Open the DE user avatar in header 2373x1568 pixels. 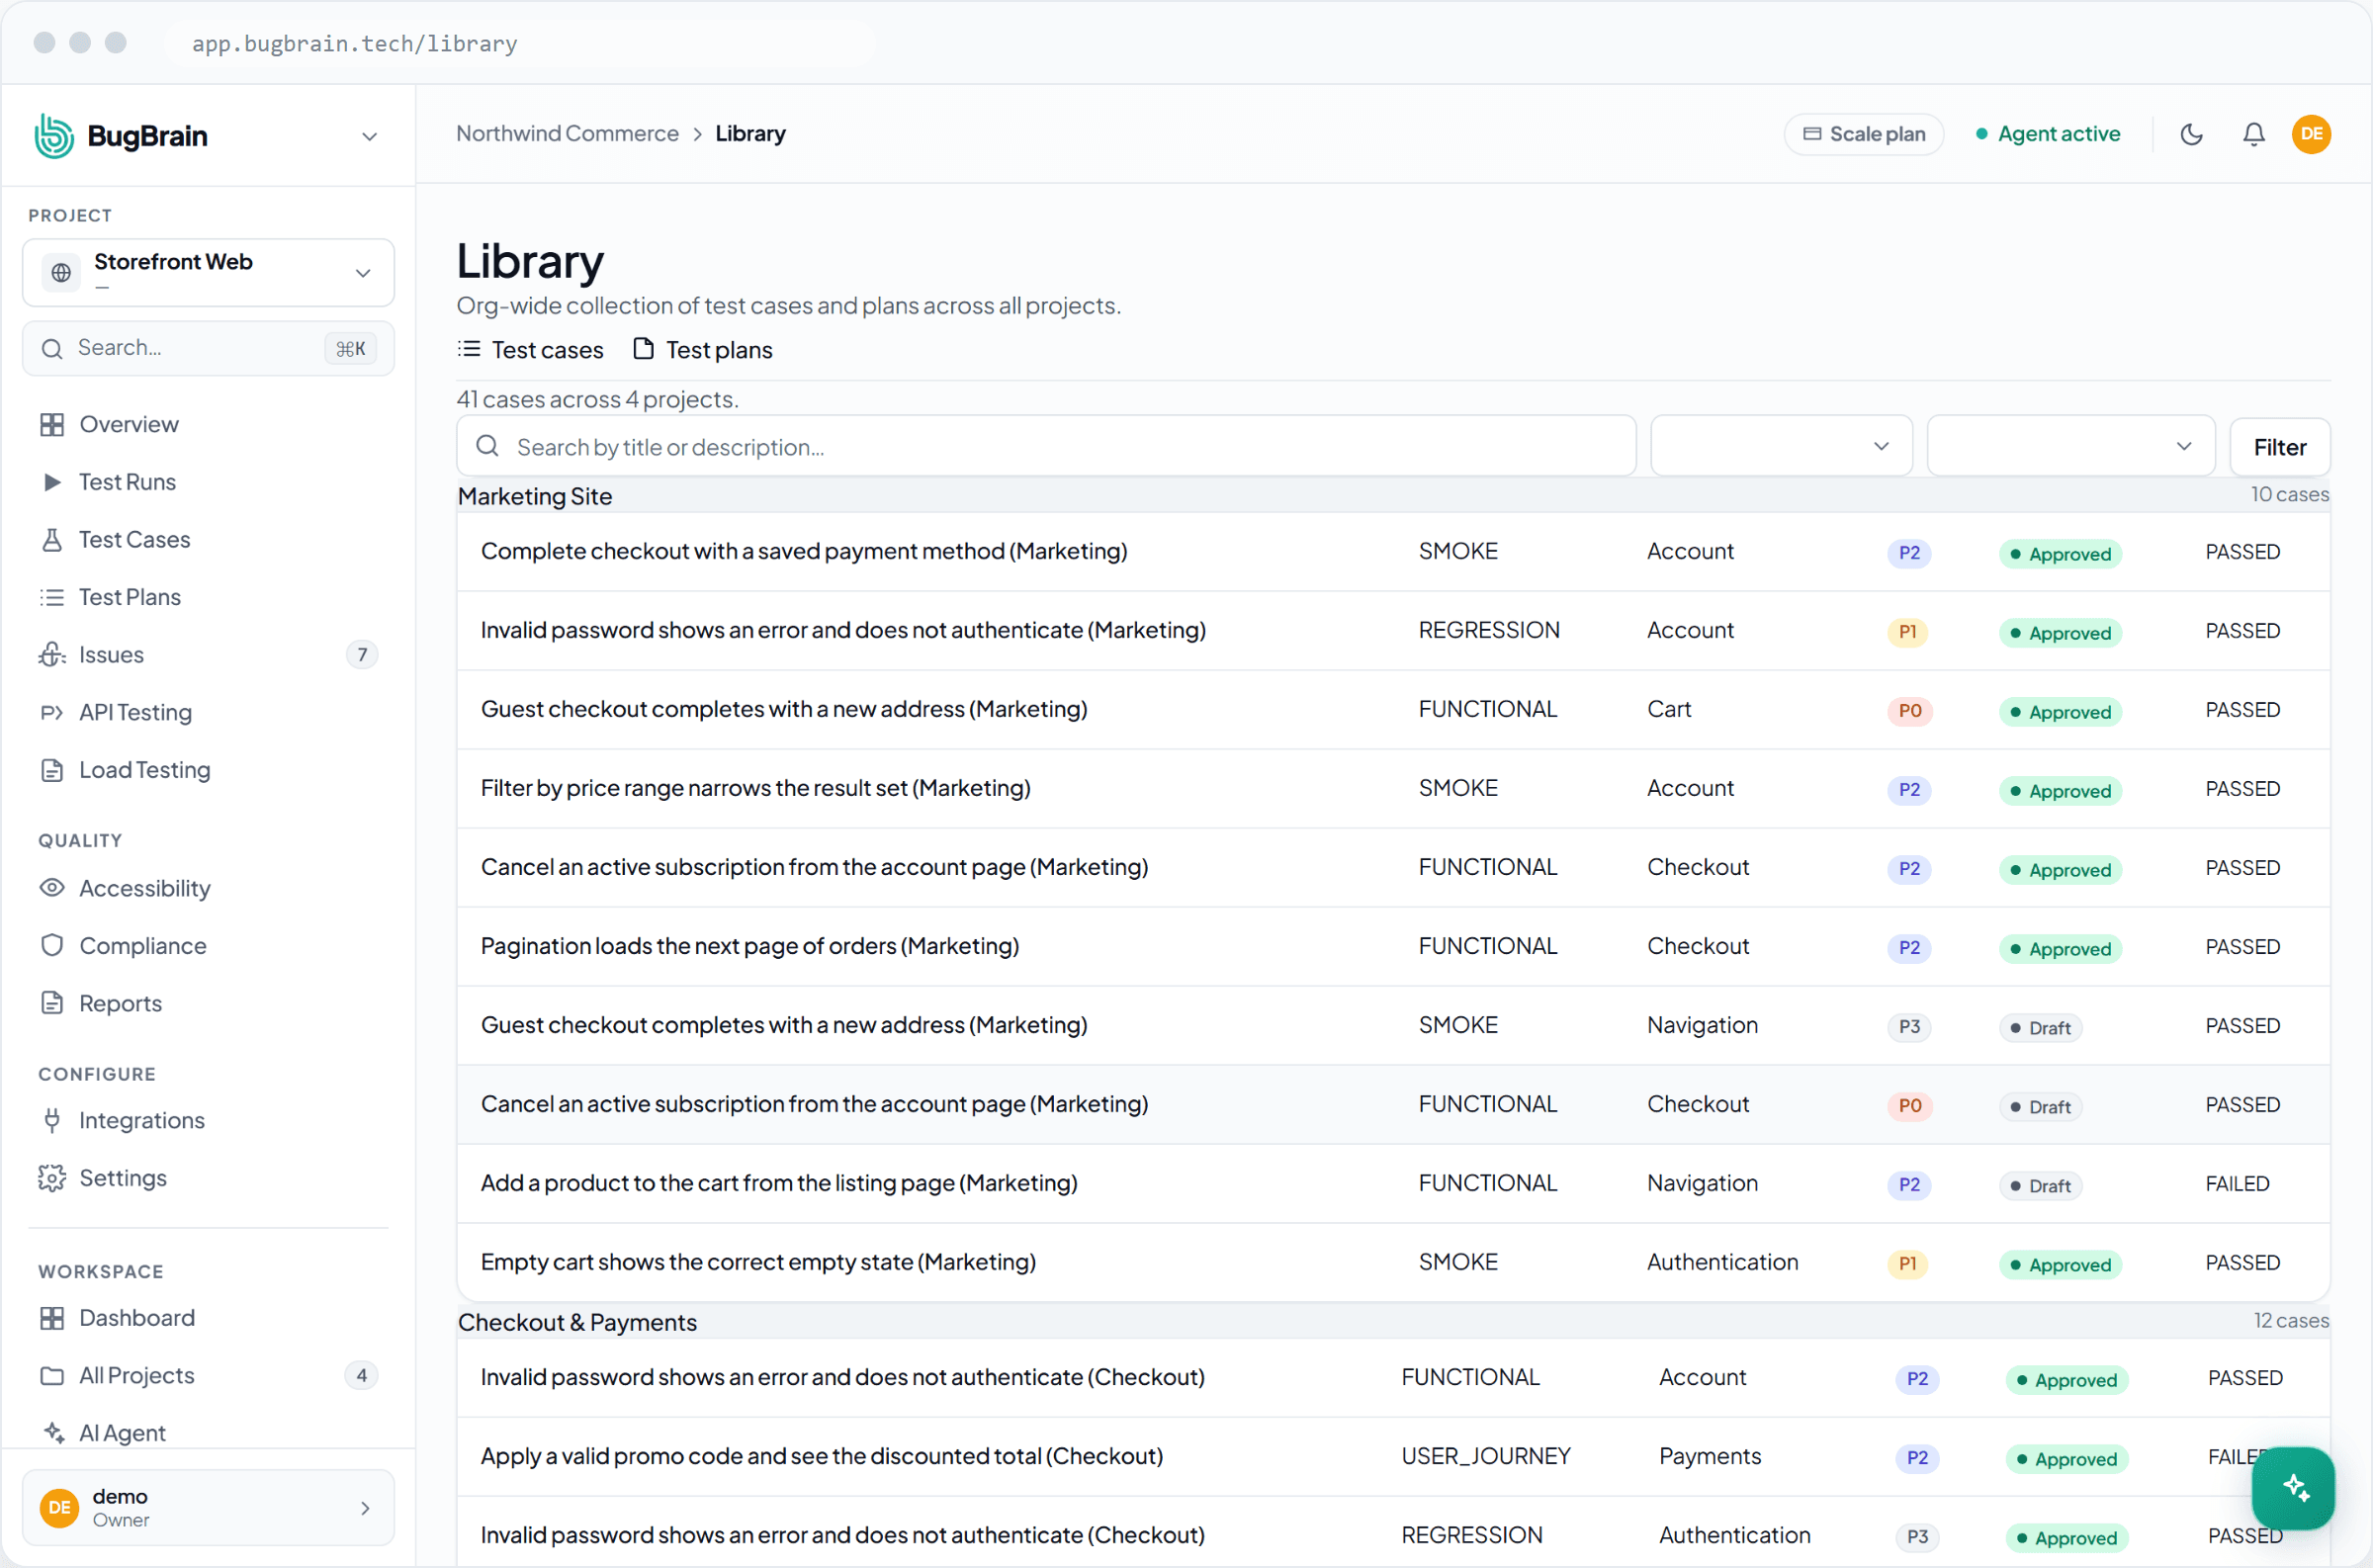click(x=2311, y=134)
